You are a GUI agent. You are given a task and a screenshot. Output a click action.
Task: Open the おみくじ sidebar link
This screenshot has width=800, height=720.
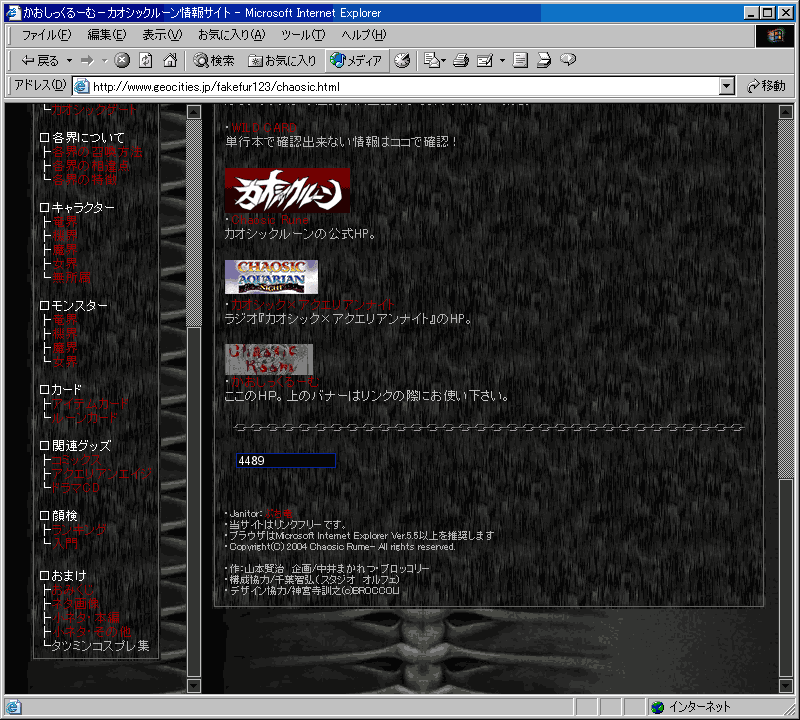72,590
